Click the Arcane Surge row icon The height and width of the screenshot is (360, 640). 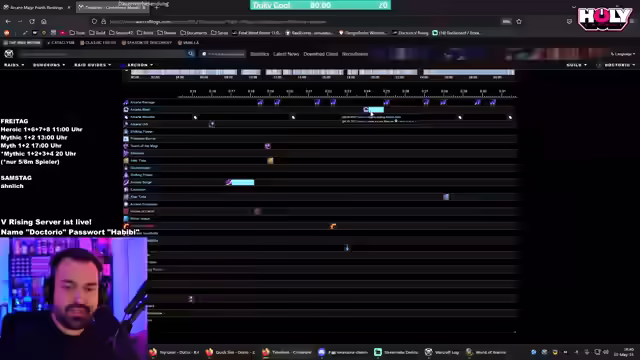pos(126,182)
